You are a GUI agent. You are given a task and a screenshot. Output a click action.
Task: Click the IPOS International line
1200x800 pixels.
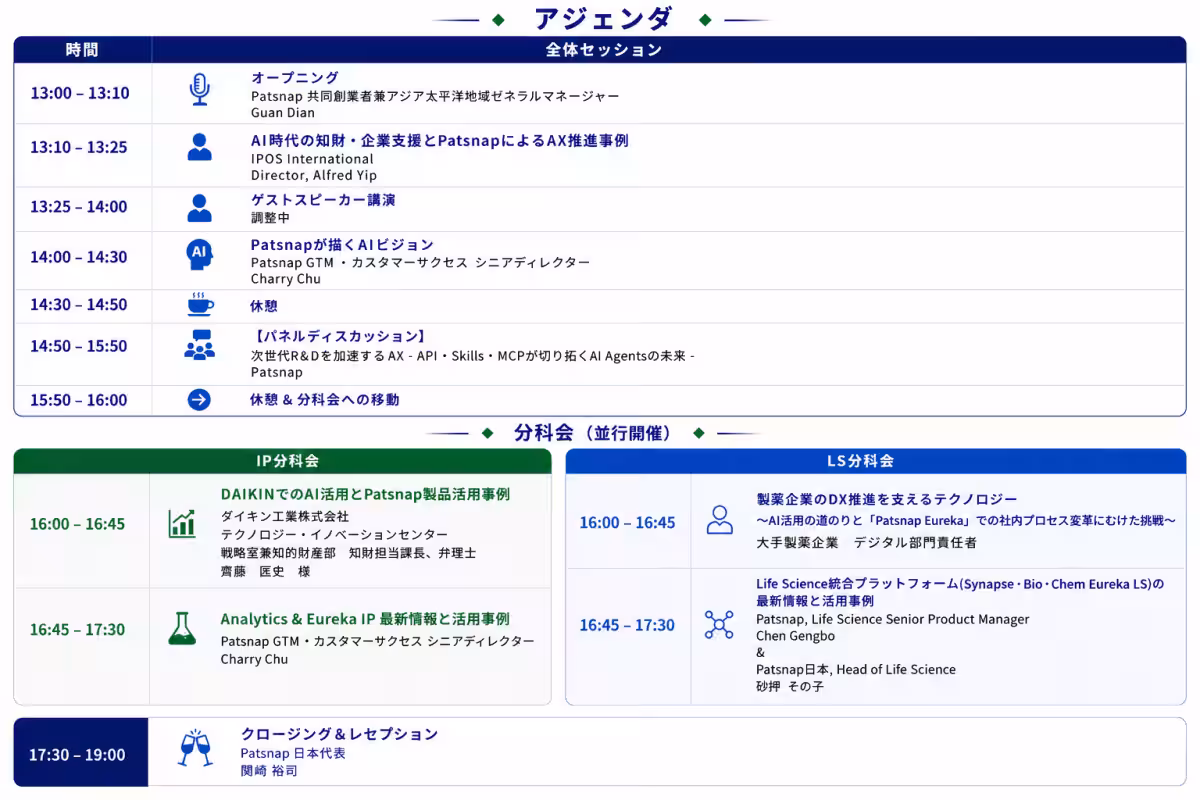pyautogui.click(x=312, y=159)
